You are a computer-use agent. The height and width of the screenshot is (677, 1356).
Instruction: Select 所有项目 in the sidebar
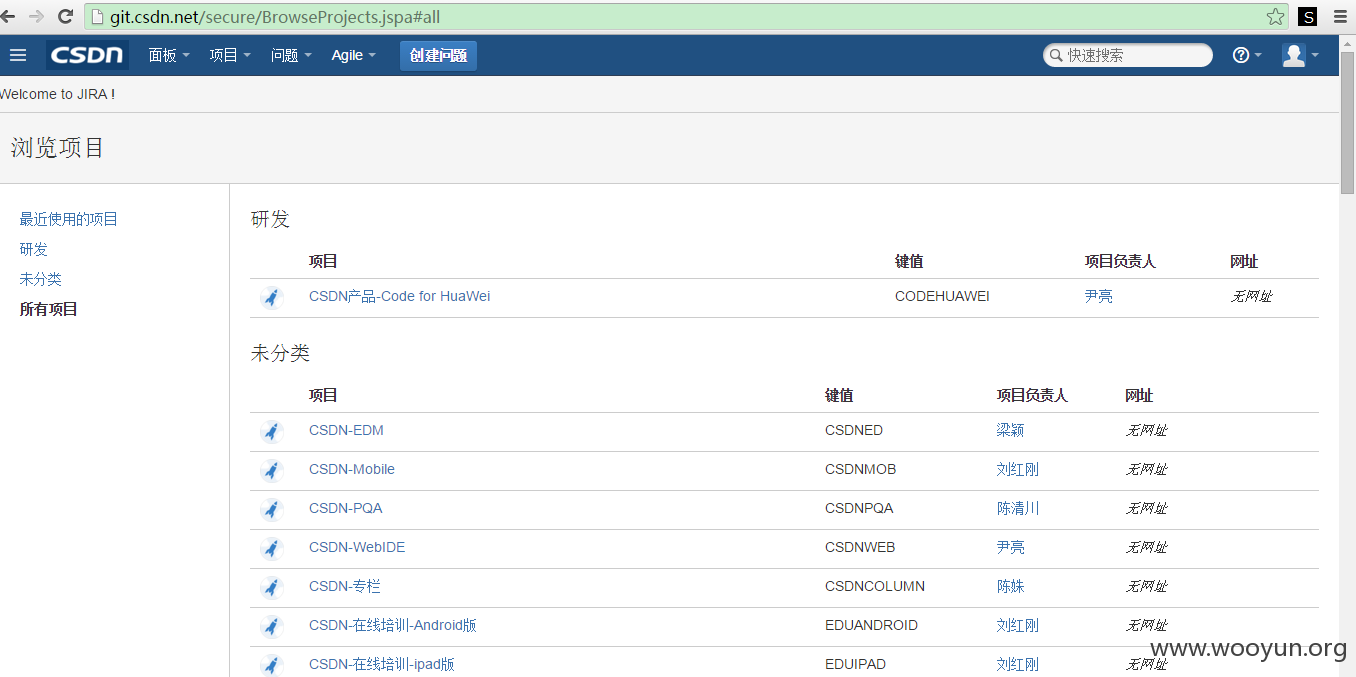pos(49,309)
